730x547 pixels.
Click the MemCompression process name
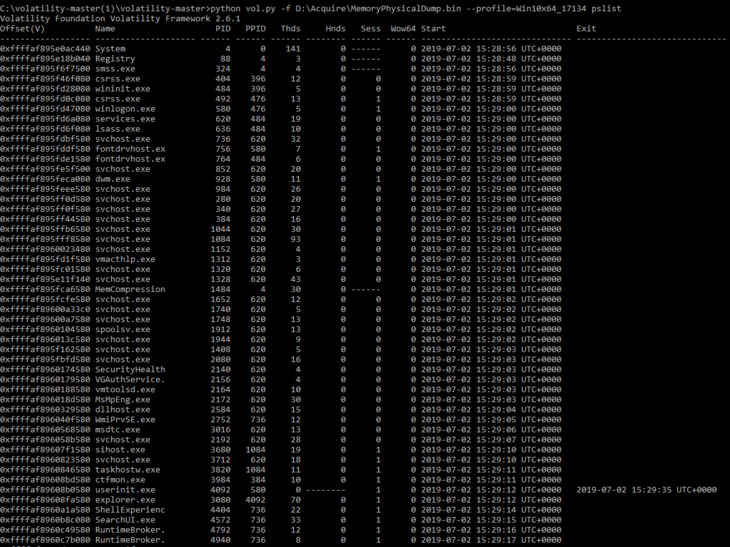[130, 289]
